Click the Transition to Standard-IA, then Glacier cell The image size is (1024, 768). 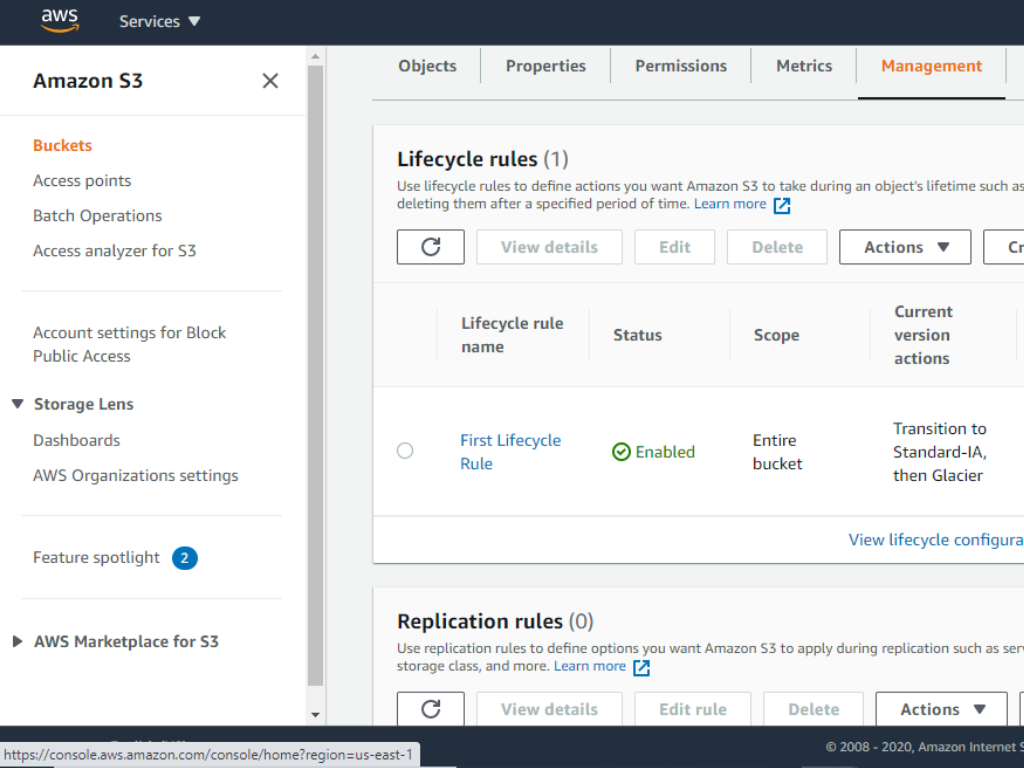point(940,452)
